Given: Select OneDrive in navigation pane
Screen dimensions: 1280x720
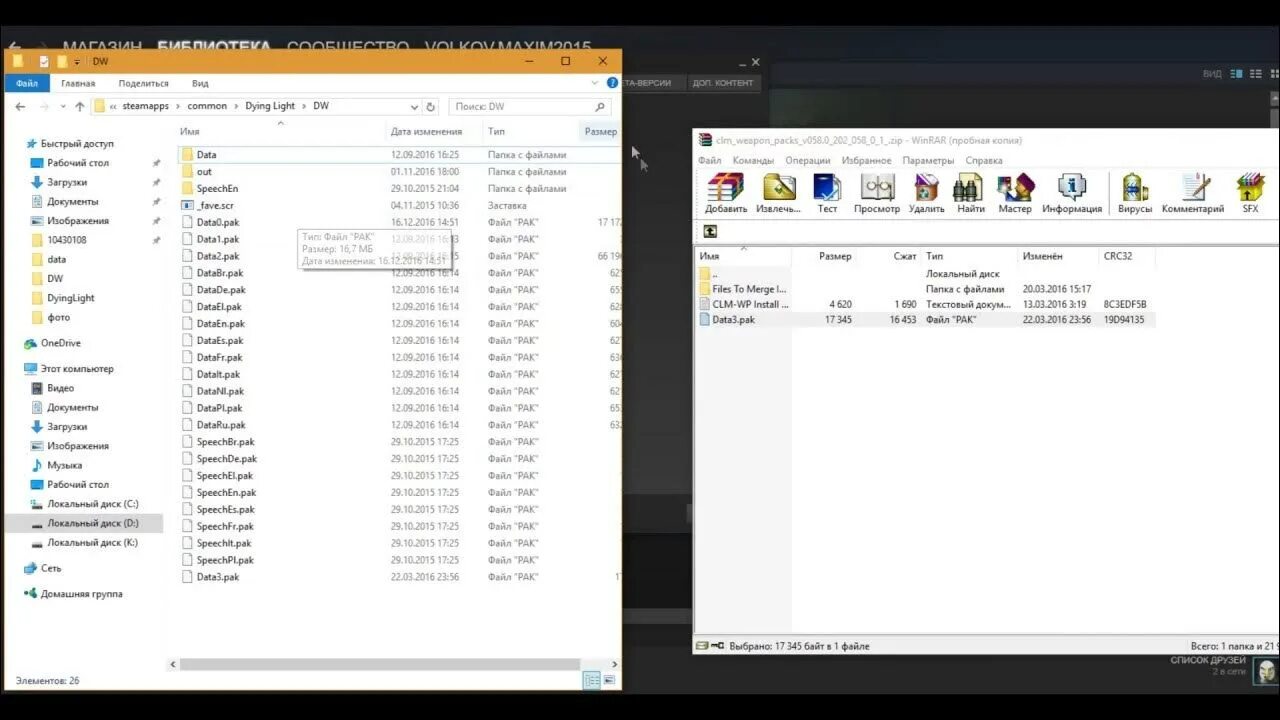Looking at the screenshot, I should [60, 343].
